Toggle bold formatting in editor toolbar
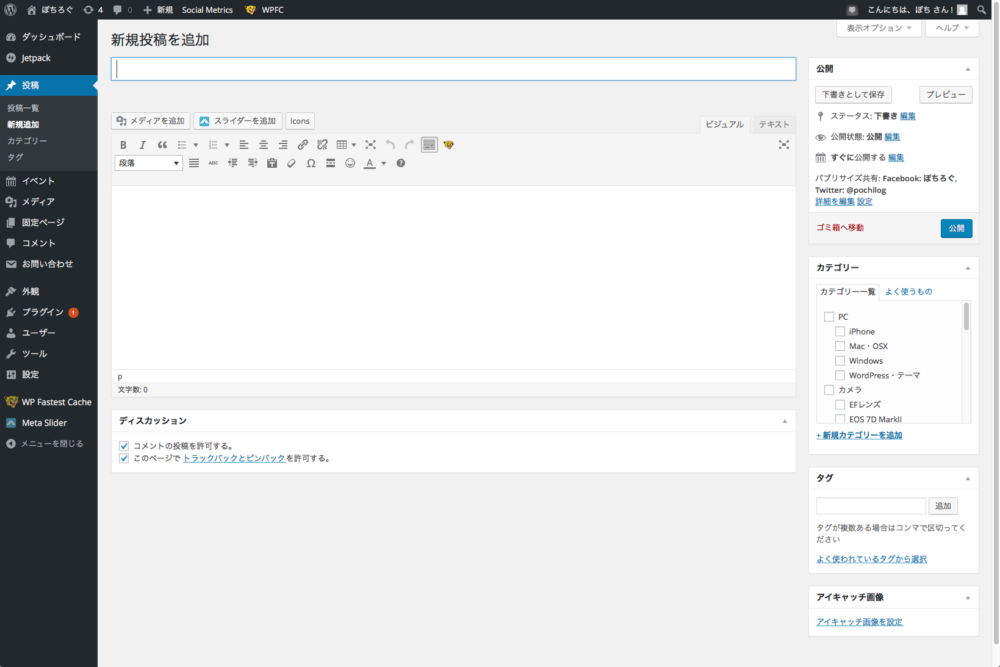The width and height of the screenshot is (1000, 667). click(x=123, y=145)
